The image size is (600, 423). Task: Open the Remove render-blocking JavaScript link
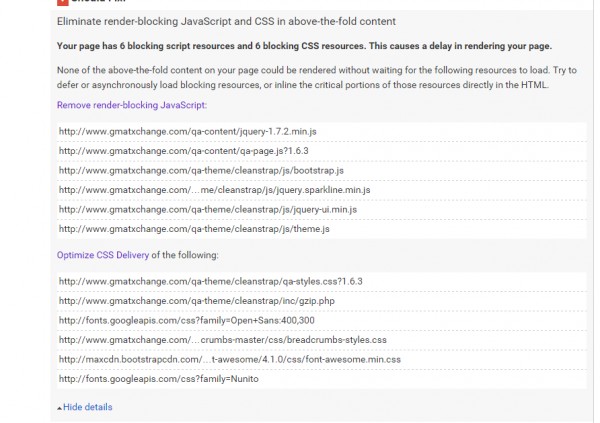pos(132,104)
